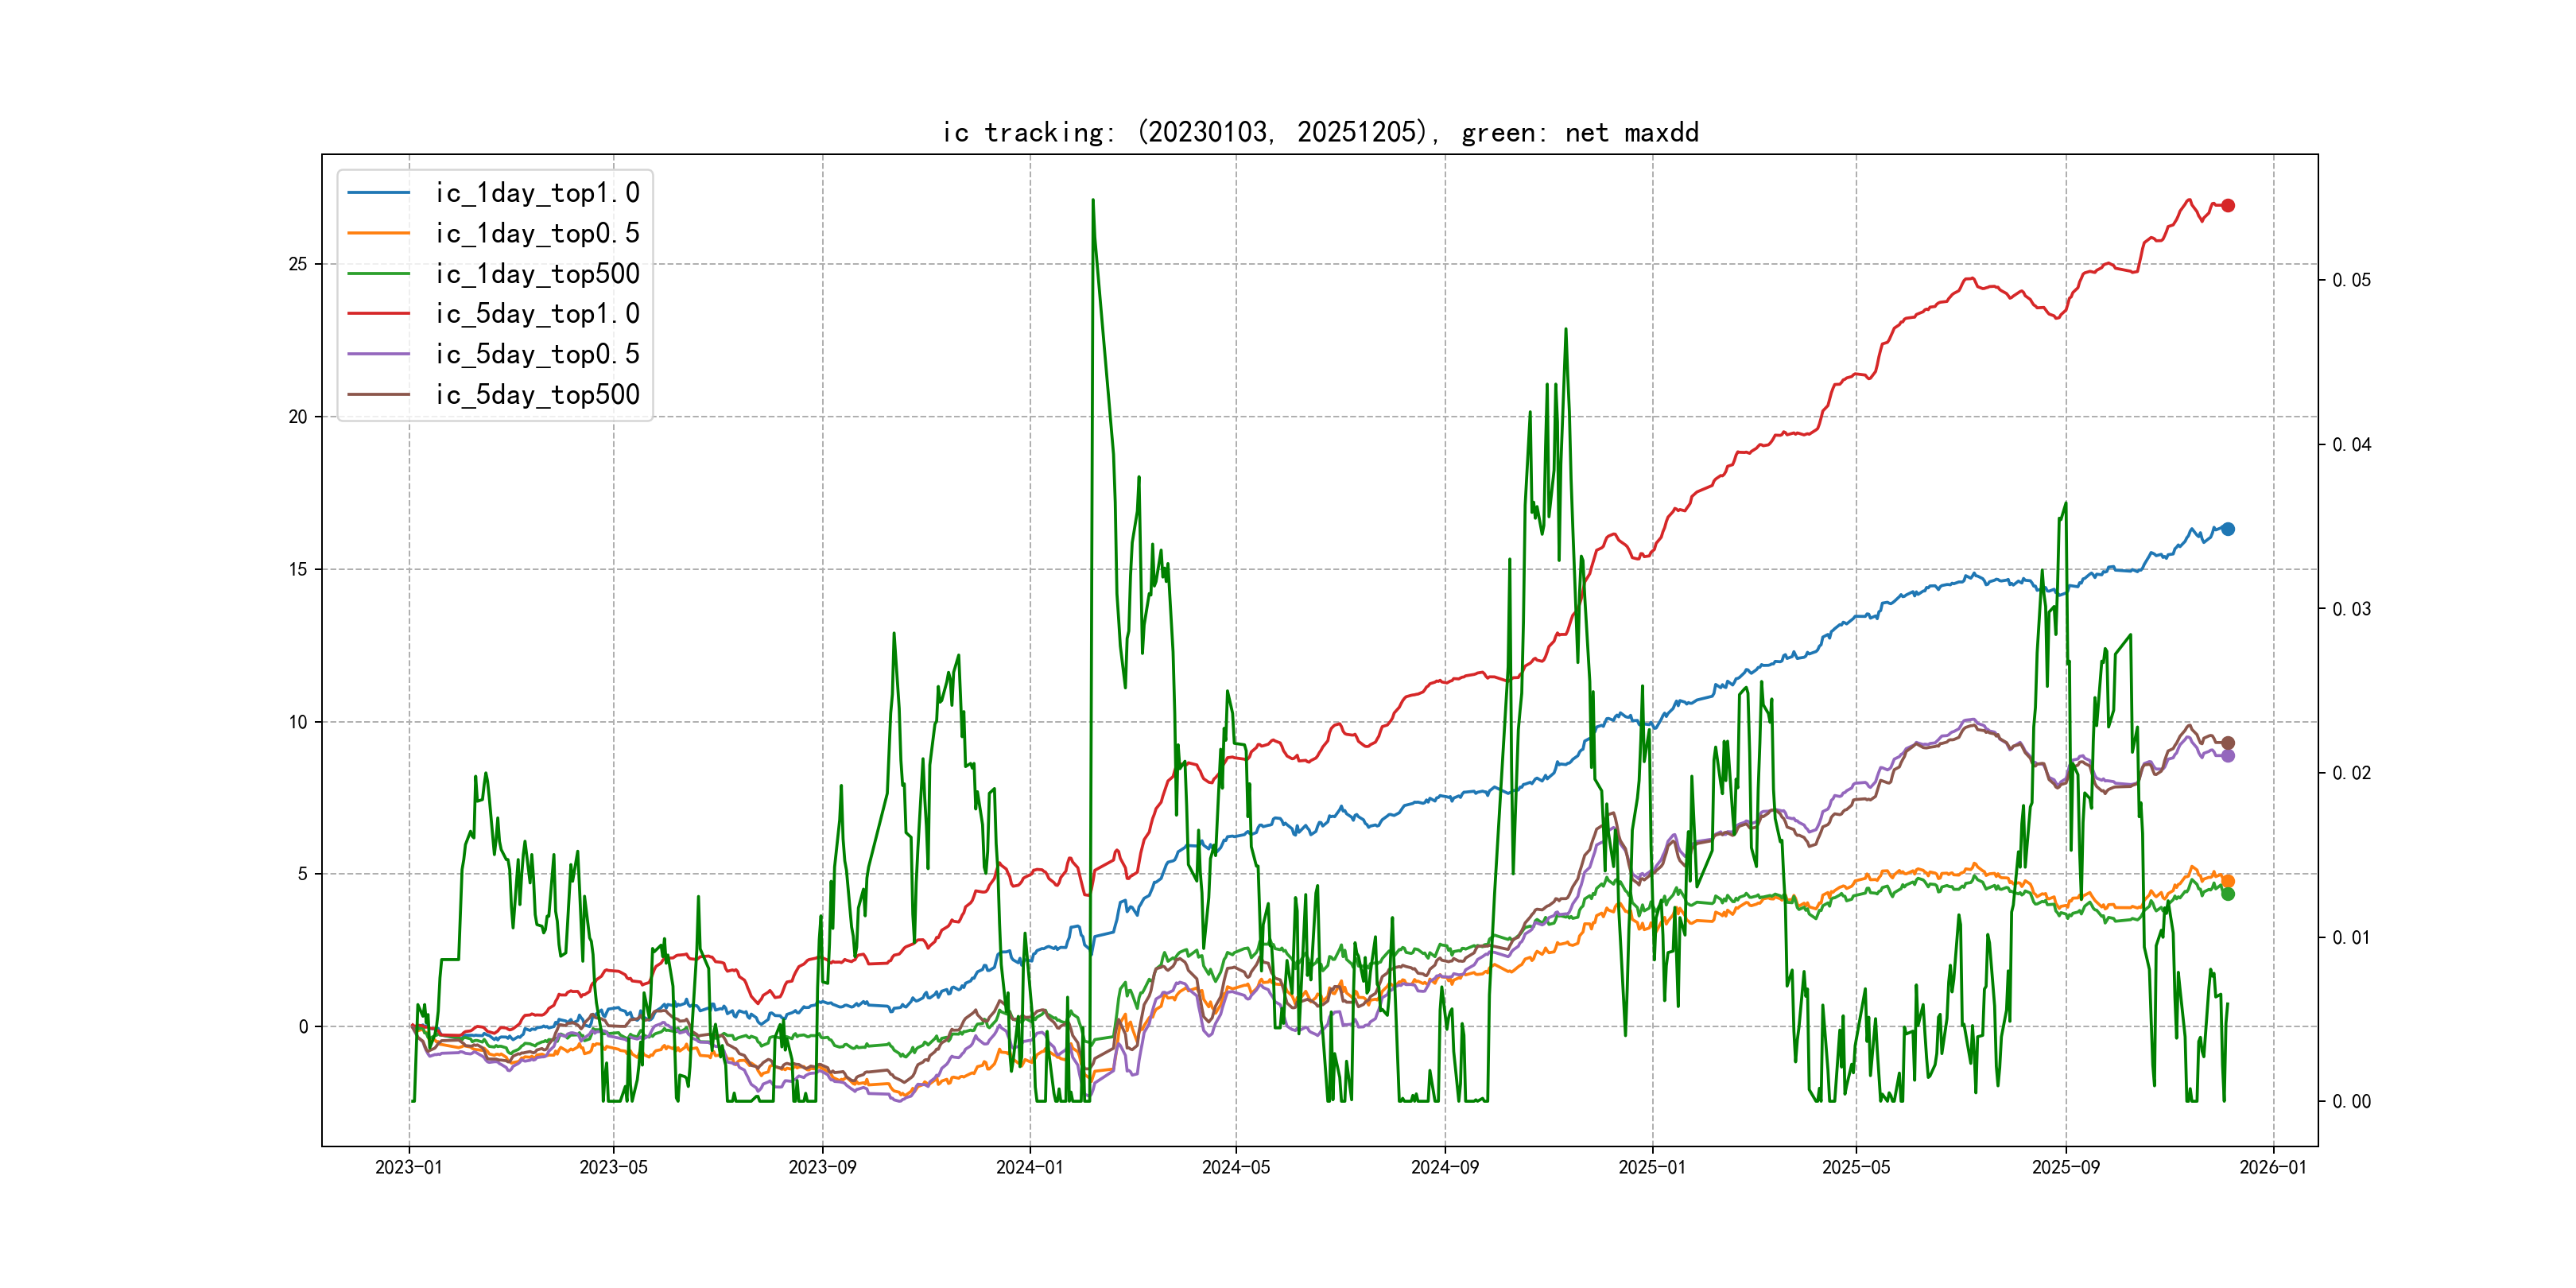Click the purple line swatch in legend
Image resolution: width=2576 pixels, height=1288 pixels.
378,354
